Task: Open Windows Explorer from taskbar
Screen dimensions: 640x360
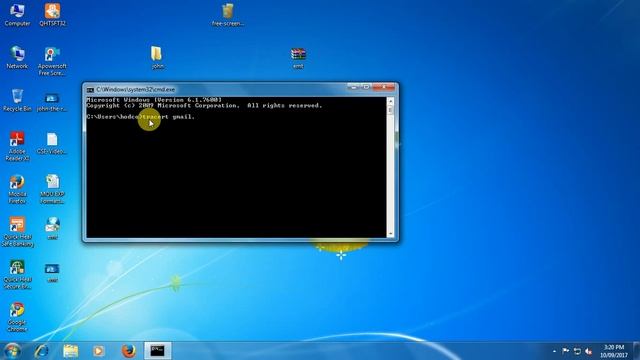Action: (71, 351)
